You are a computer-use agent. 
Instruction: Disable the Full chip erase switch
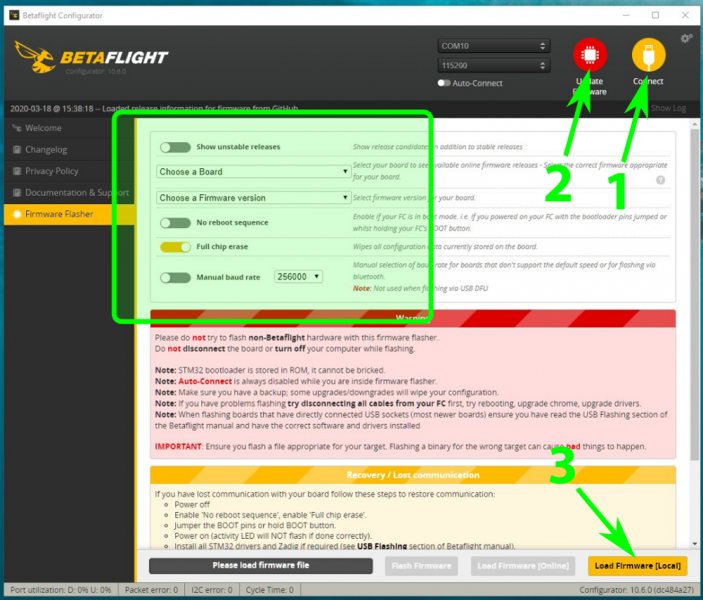click(175, 247)
